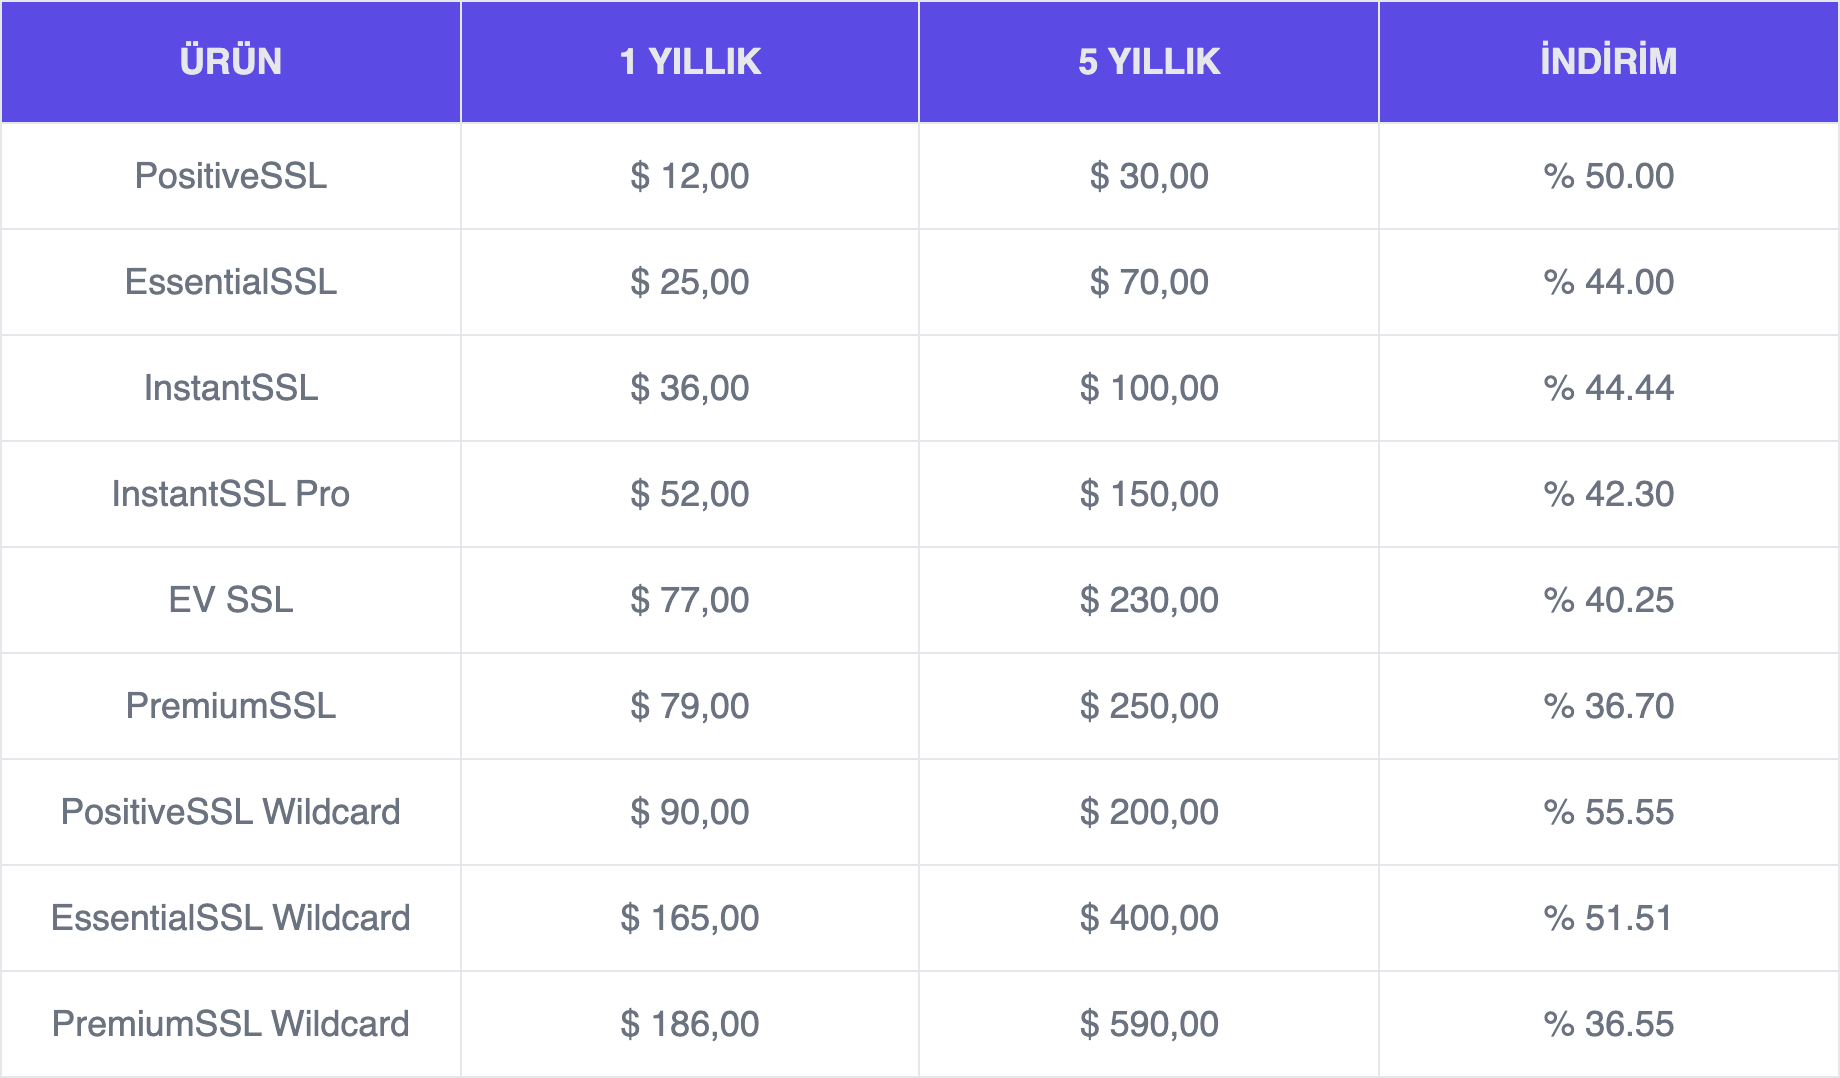This screenshot has height=1078, width=1840.
Task: Select the $ 590,00 five-year price
Action: 1149,1024
